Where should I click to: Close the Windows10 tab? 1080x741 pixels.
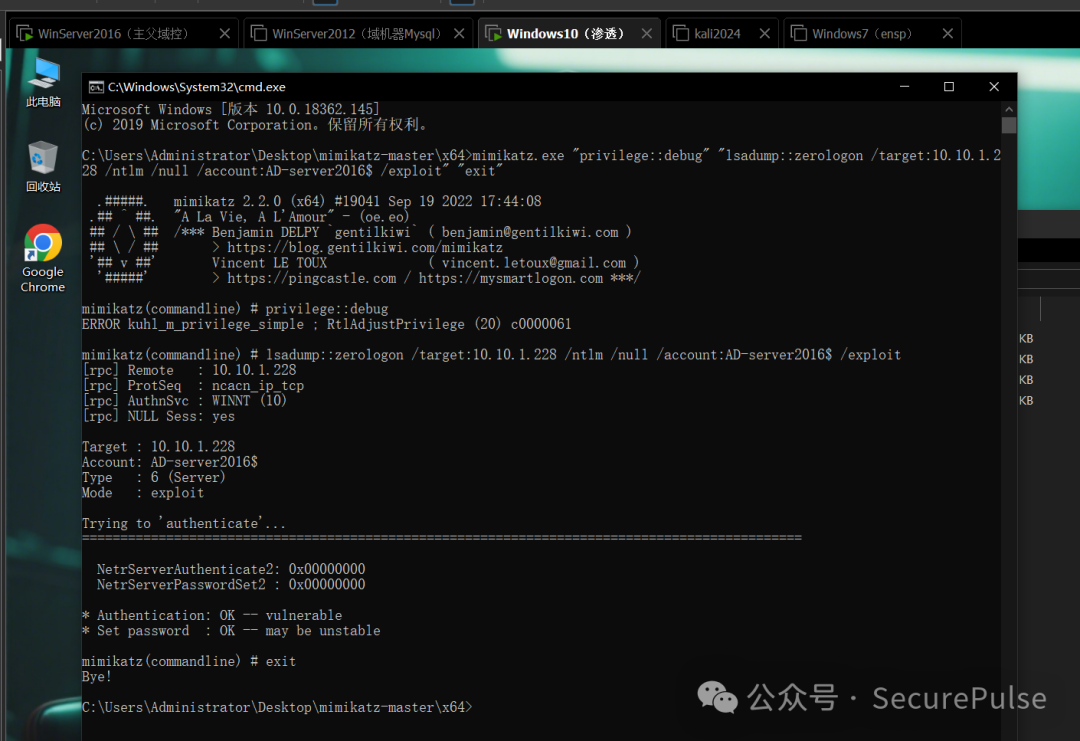647,34
